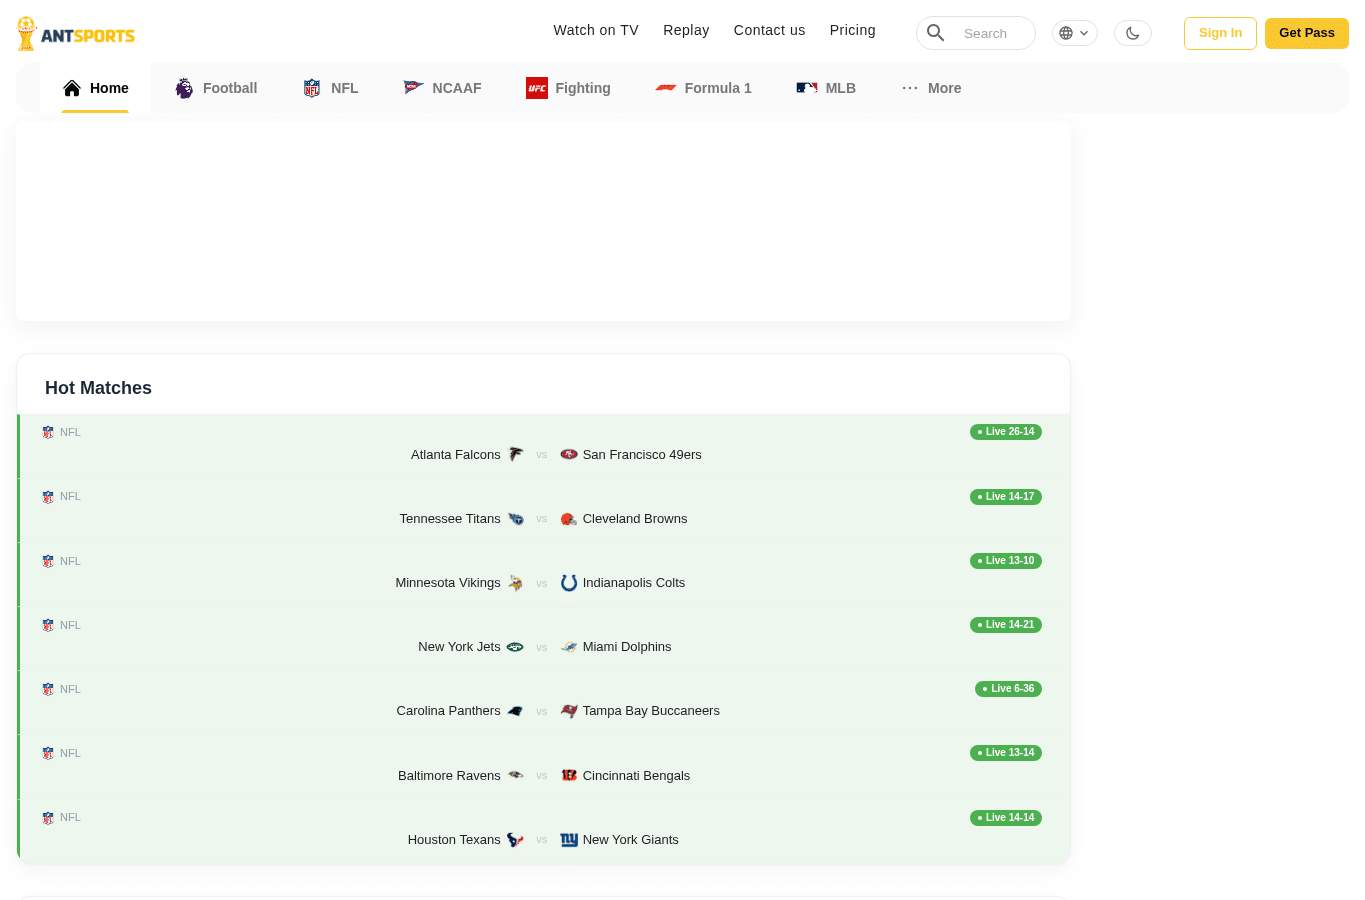Switch to the MLB tab
1365x900 pixels.
826,88
